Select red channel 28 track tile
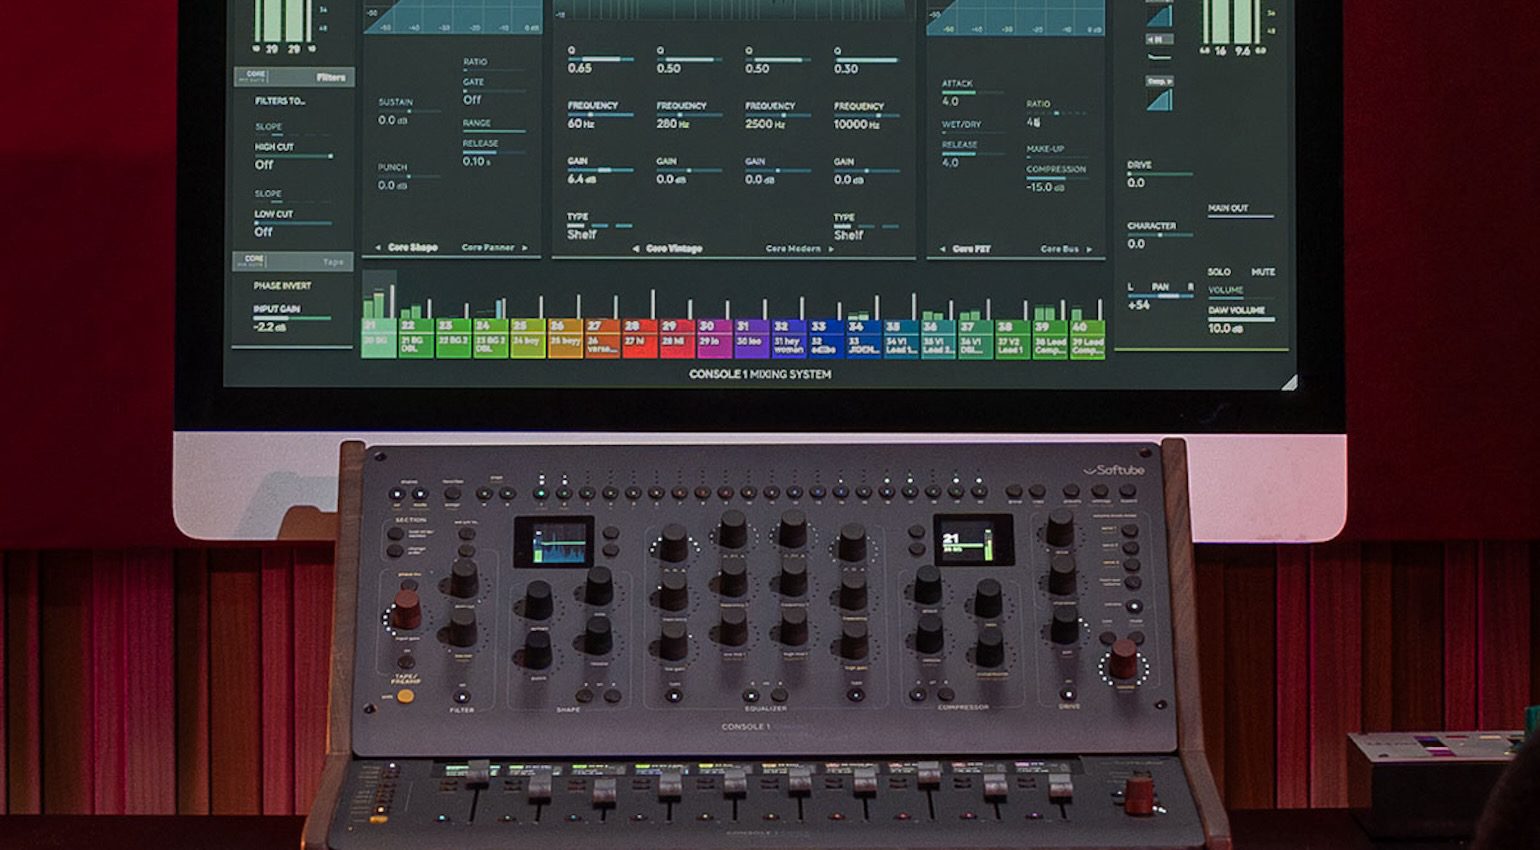Screen dimensions: 1540x850 click(639, 338)
